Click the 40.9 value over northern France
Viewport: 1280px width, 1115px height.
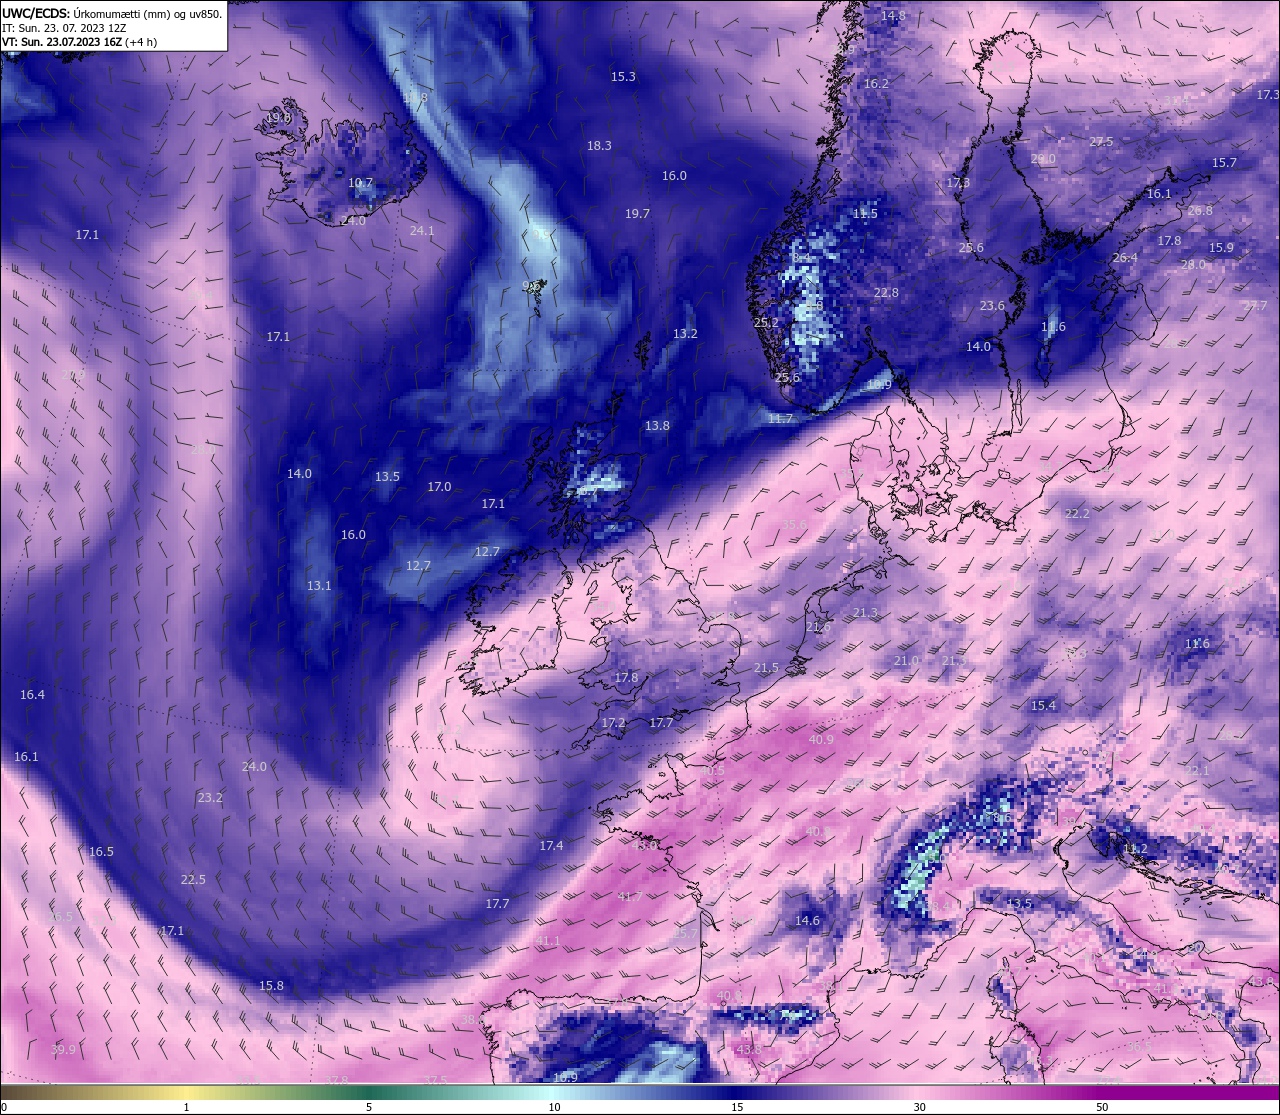[x=821, y=740]
